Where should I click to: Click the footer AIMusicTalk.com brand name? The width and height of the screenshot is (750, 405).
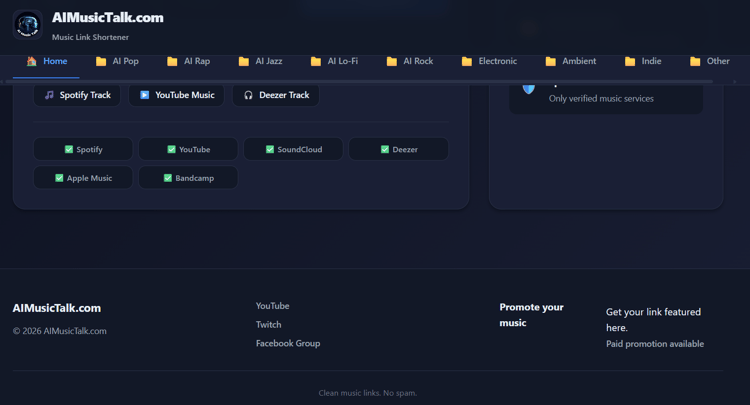pos(57,308)
